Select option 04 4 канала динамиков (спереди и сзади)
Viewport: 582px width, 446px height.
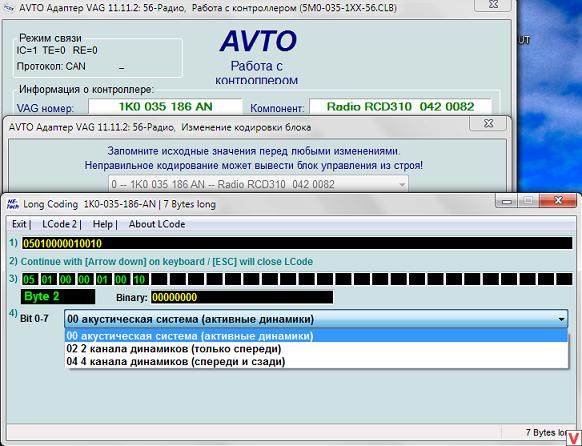[x=316, y=361]
